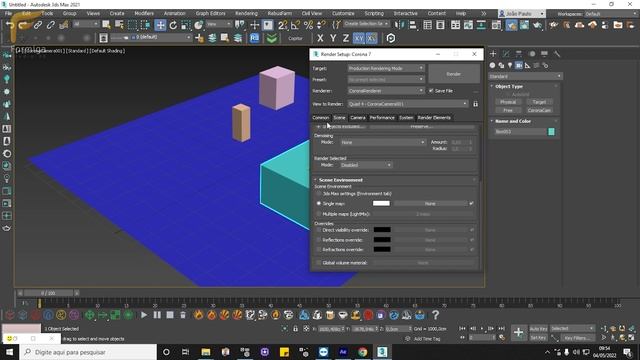Choose Rectangular Selection Region tool
The image size is (640, 360).
click(x=132, y=25)
